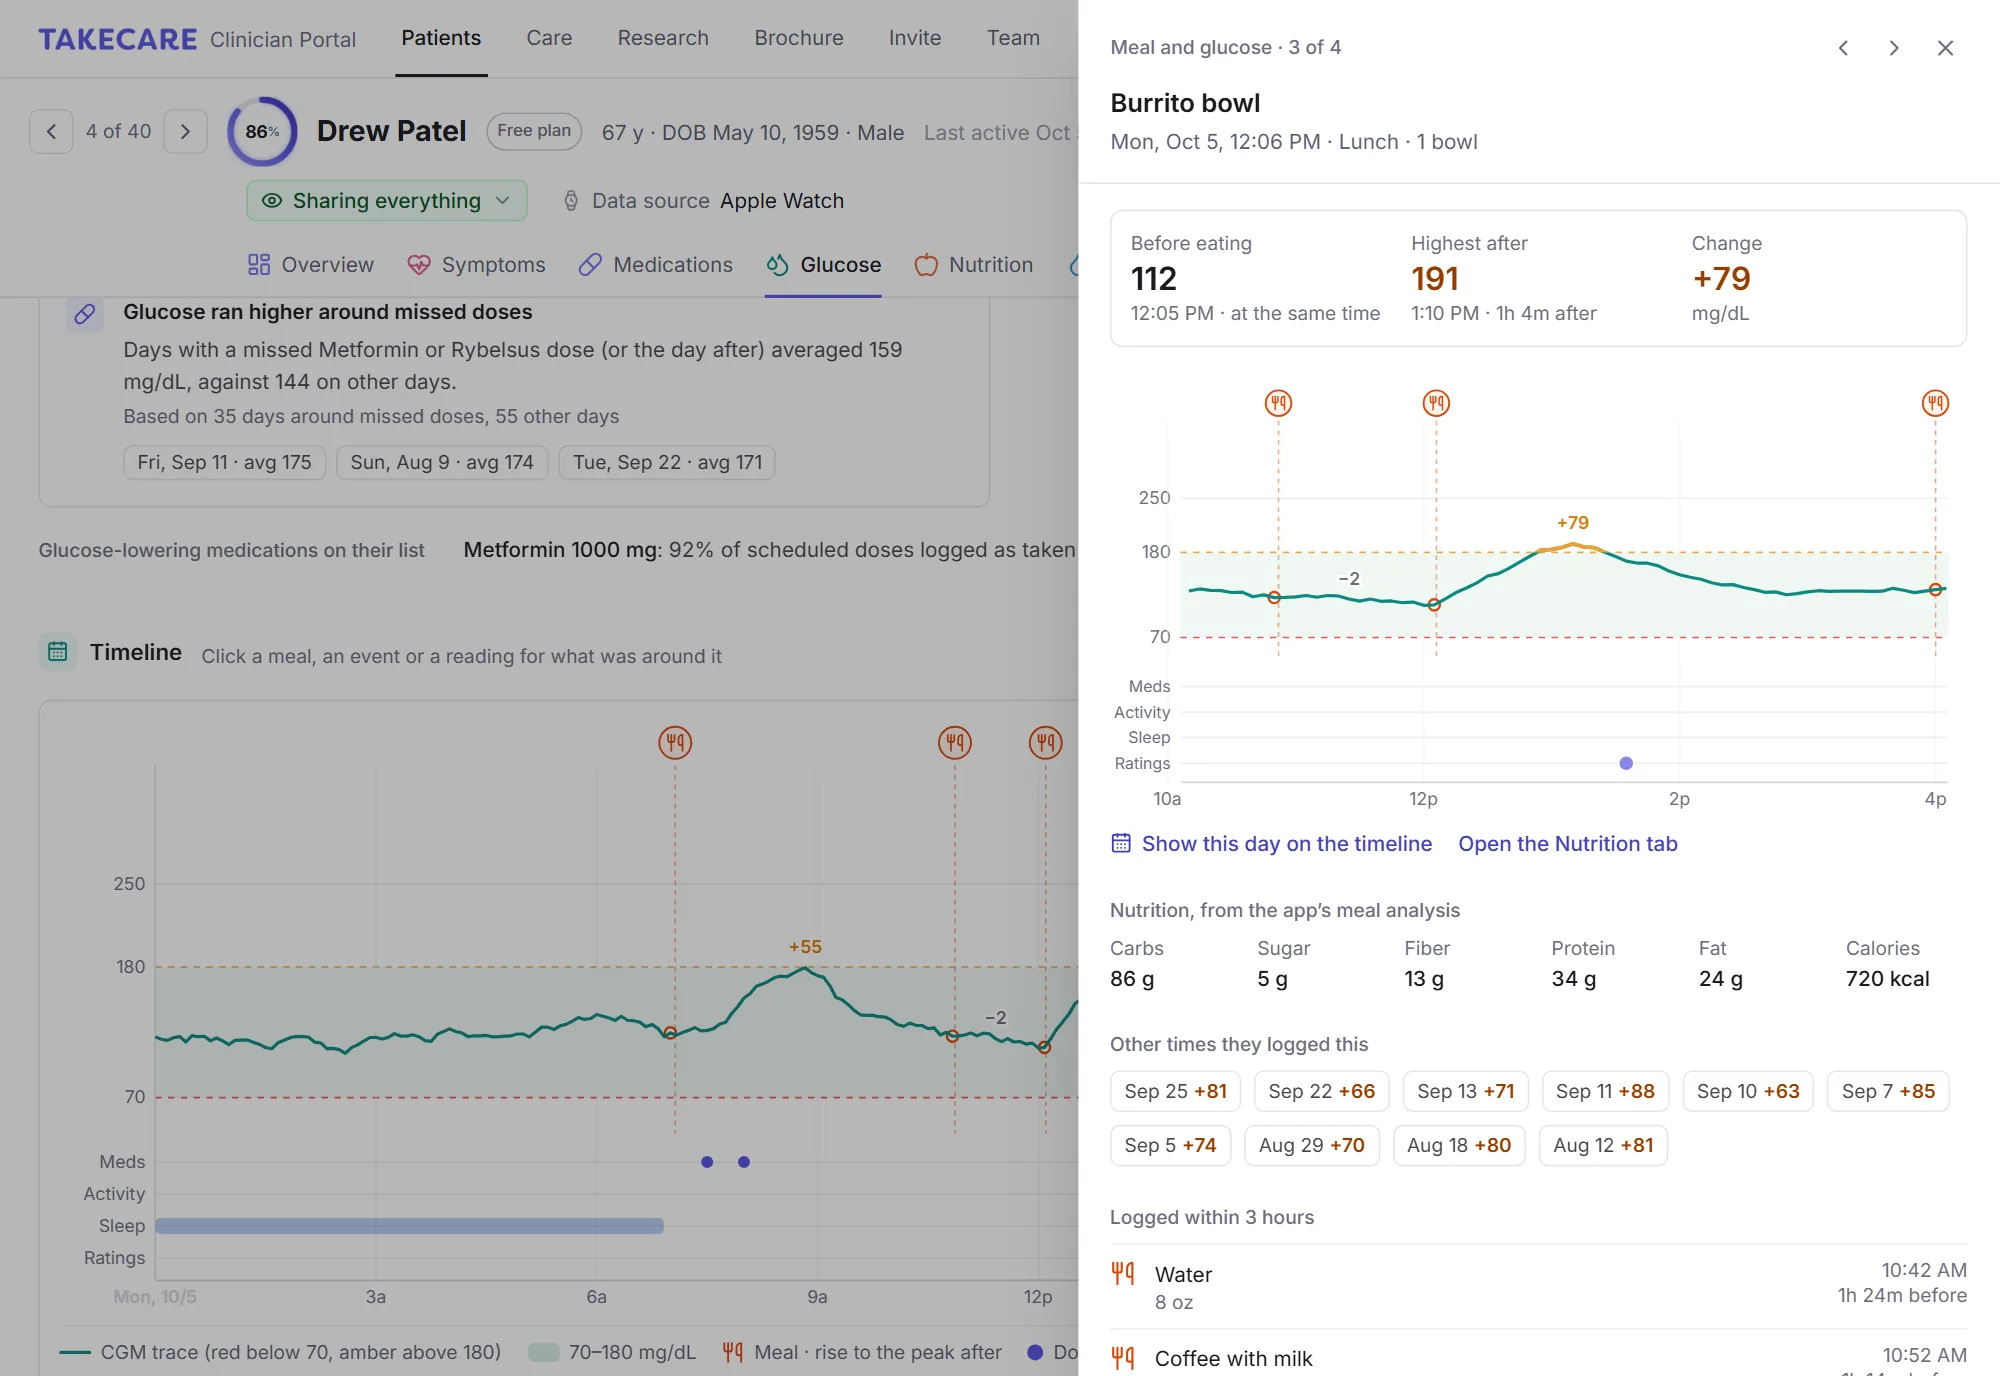
Task: Open the Team menu item
Action: [x=1013, y=38]
